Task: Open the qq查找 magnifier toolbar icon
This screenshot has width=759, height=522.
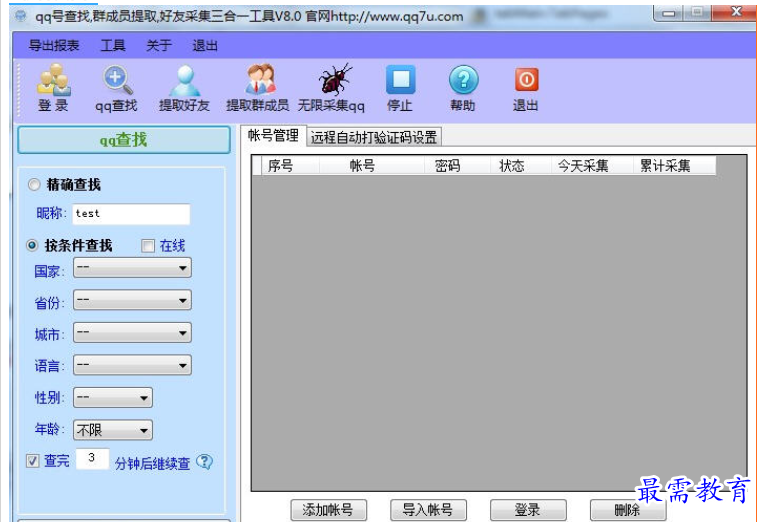Action: 116,80
